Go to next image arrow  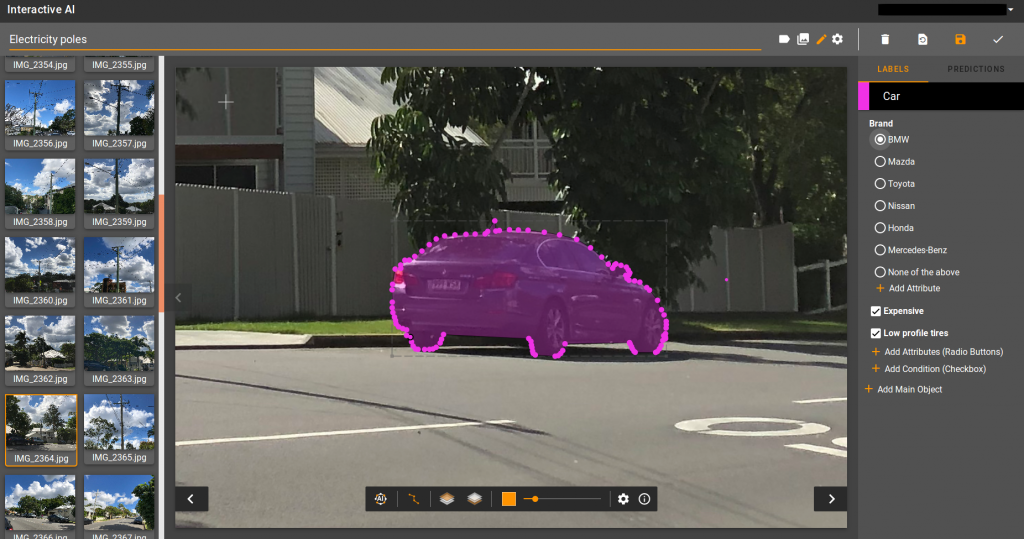tap(831, 499)
